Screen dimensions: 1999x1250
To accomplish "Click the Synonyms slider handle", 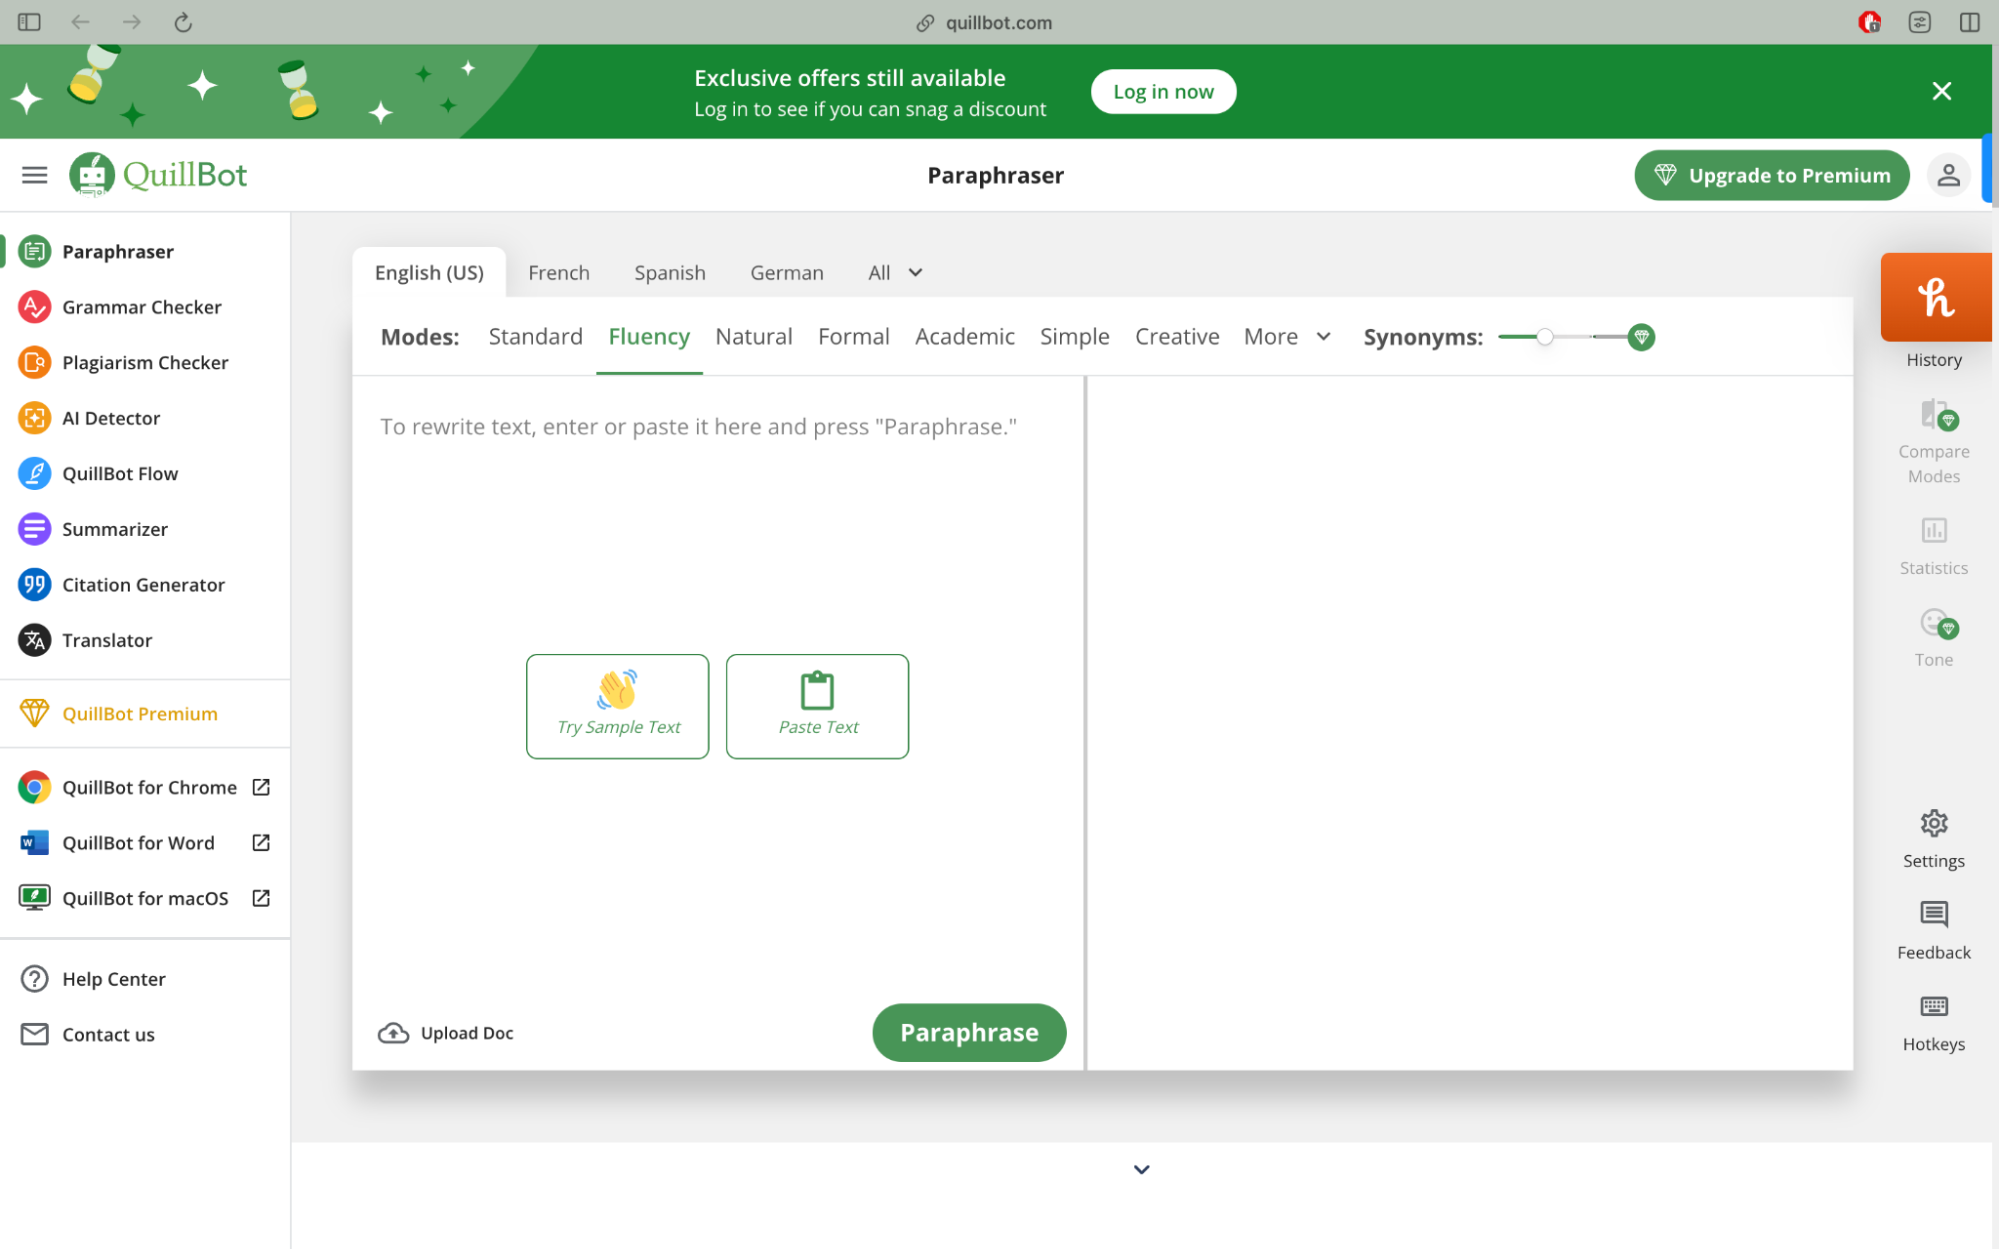I will coord(1545,337).
